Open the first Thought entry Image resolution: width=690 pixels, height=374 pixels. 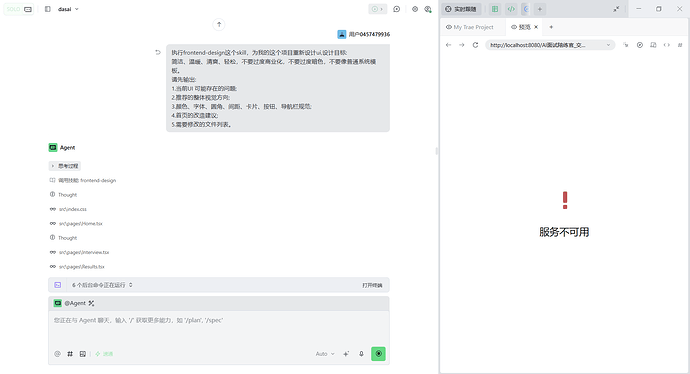(x=63, y=194)
